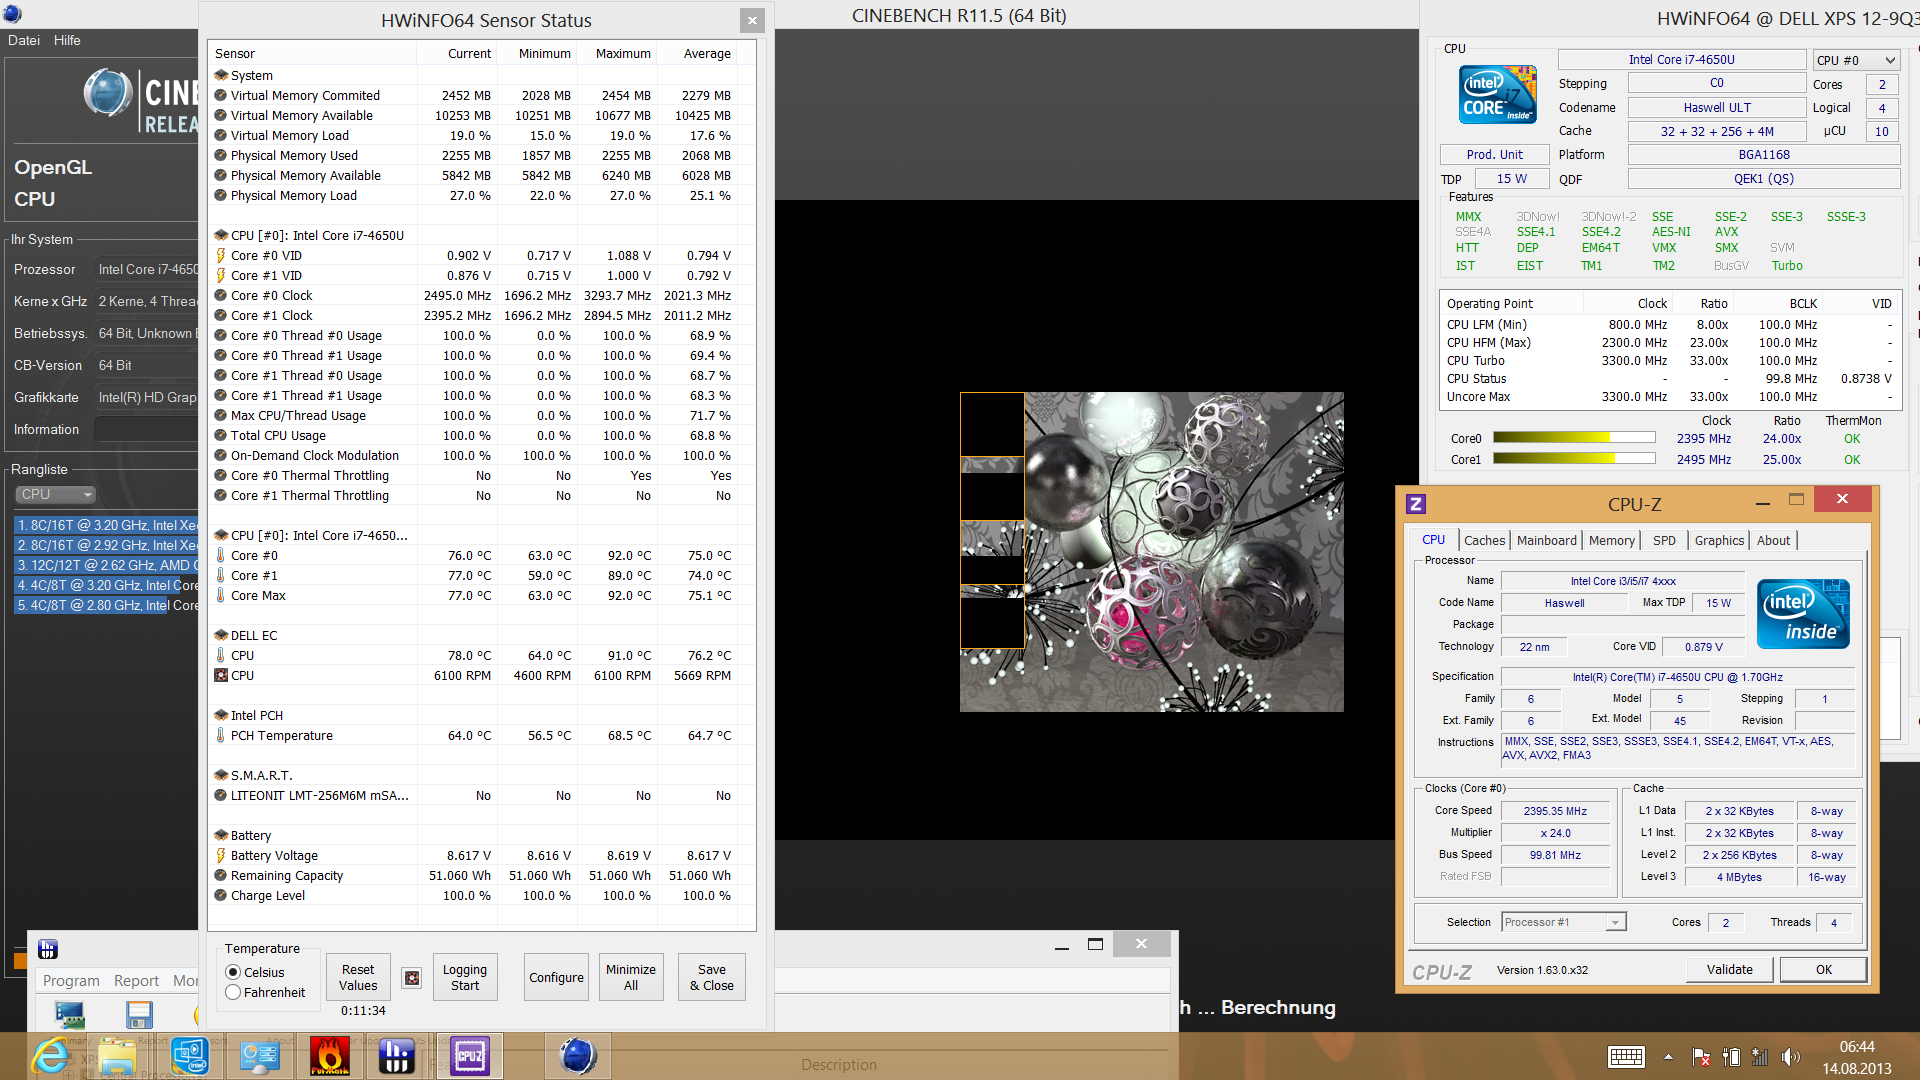
Task: Toggle the Turbo feature indicator
Action: 1786,266
